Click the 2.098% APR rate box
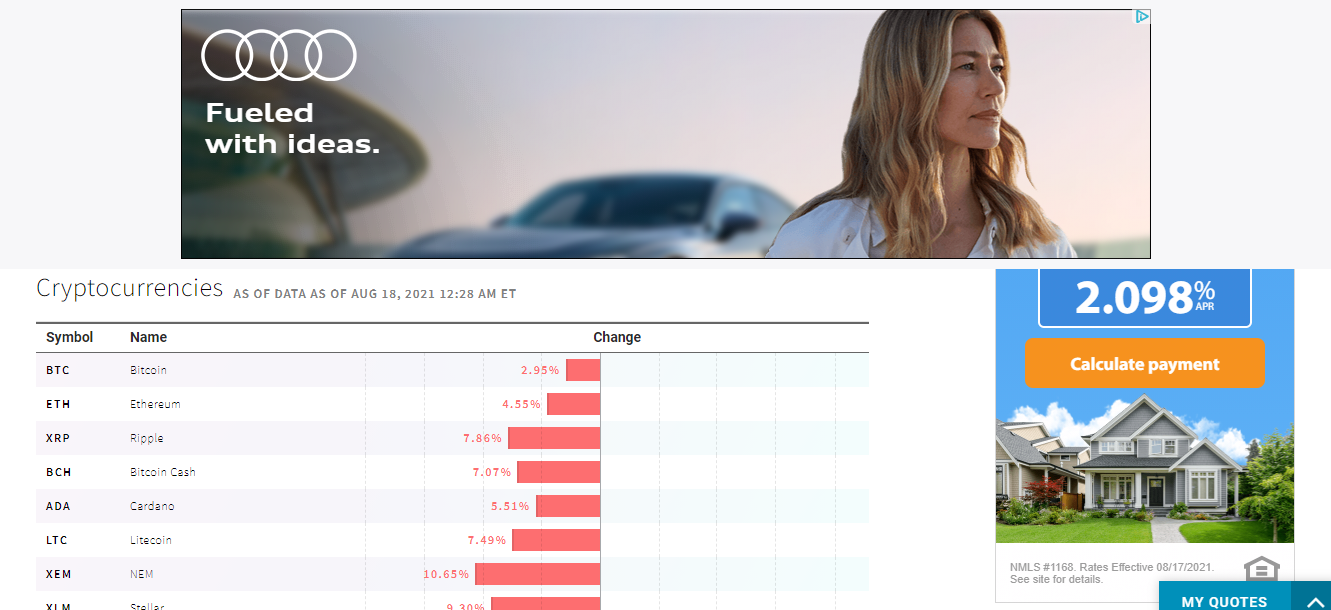 click(1144, 297)
